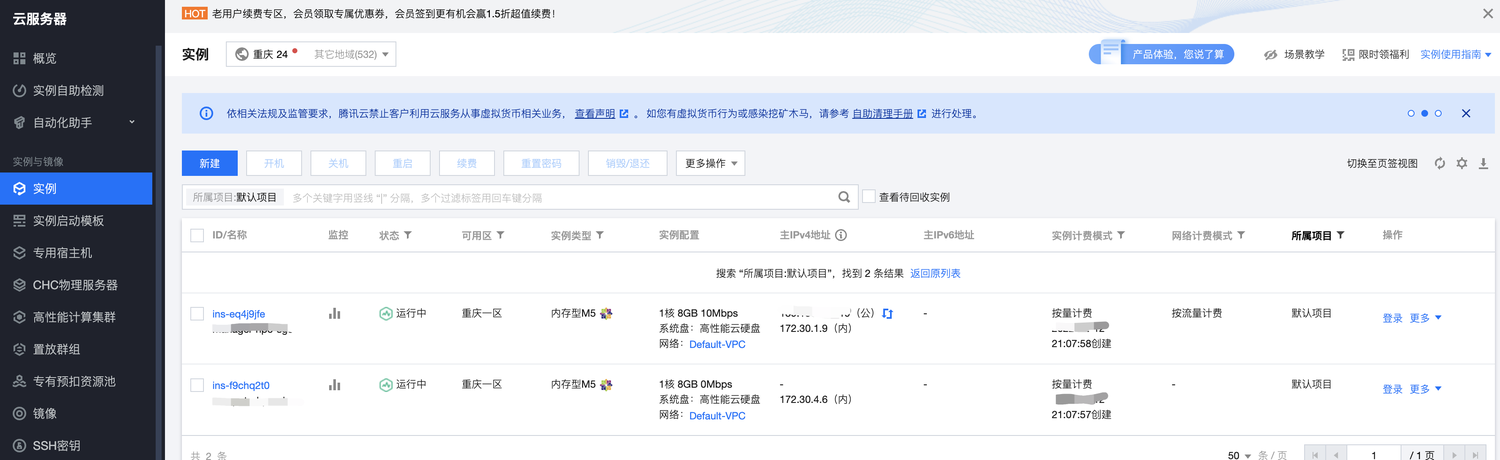The height and width of the screenshot is (460, 1500).
Task: Open 实例启动模板 in the sidebar
Action: [76, 220]
